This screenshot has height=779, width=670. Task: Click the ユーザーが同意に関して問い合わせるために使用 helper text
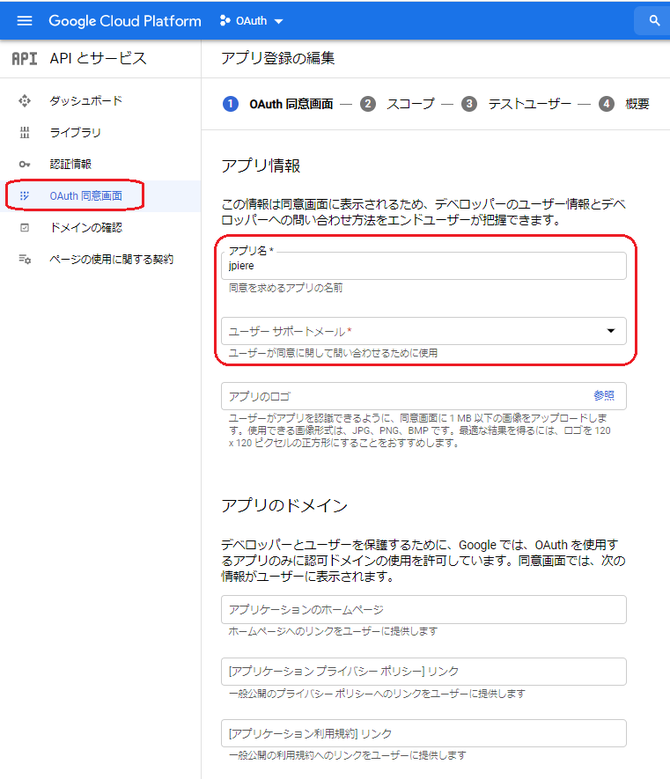tap(333, 353)
